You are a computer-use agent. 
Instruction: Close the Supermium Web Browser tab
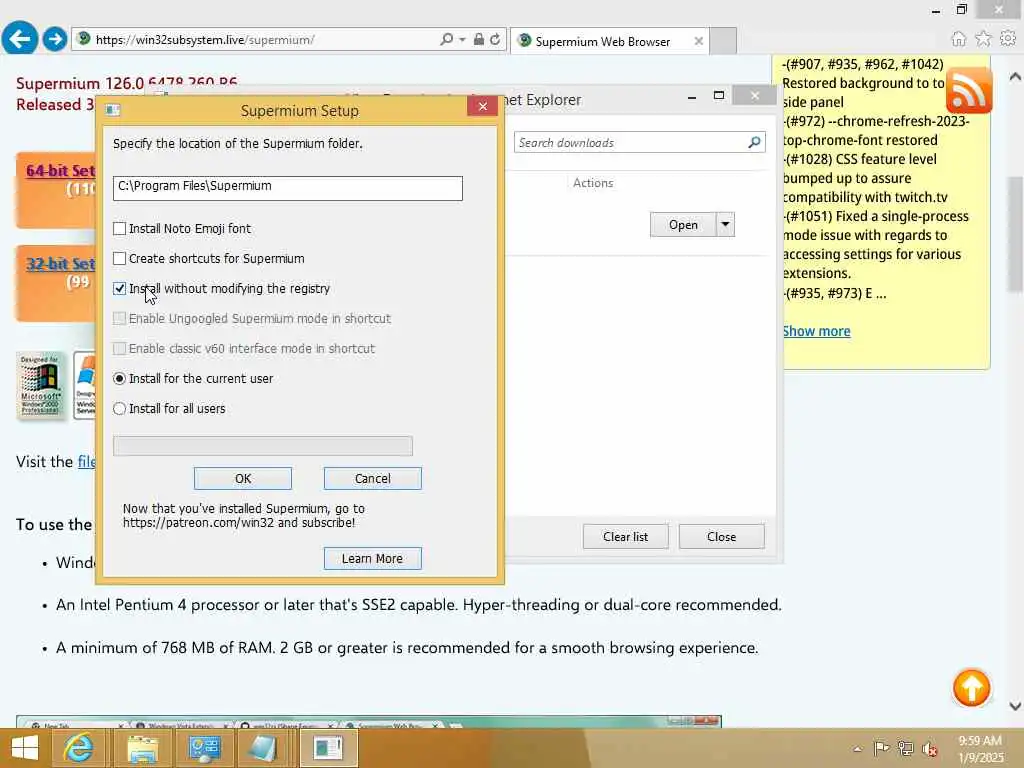(698, 41)
